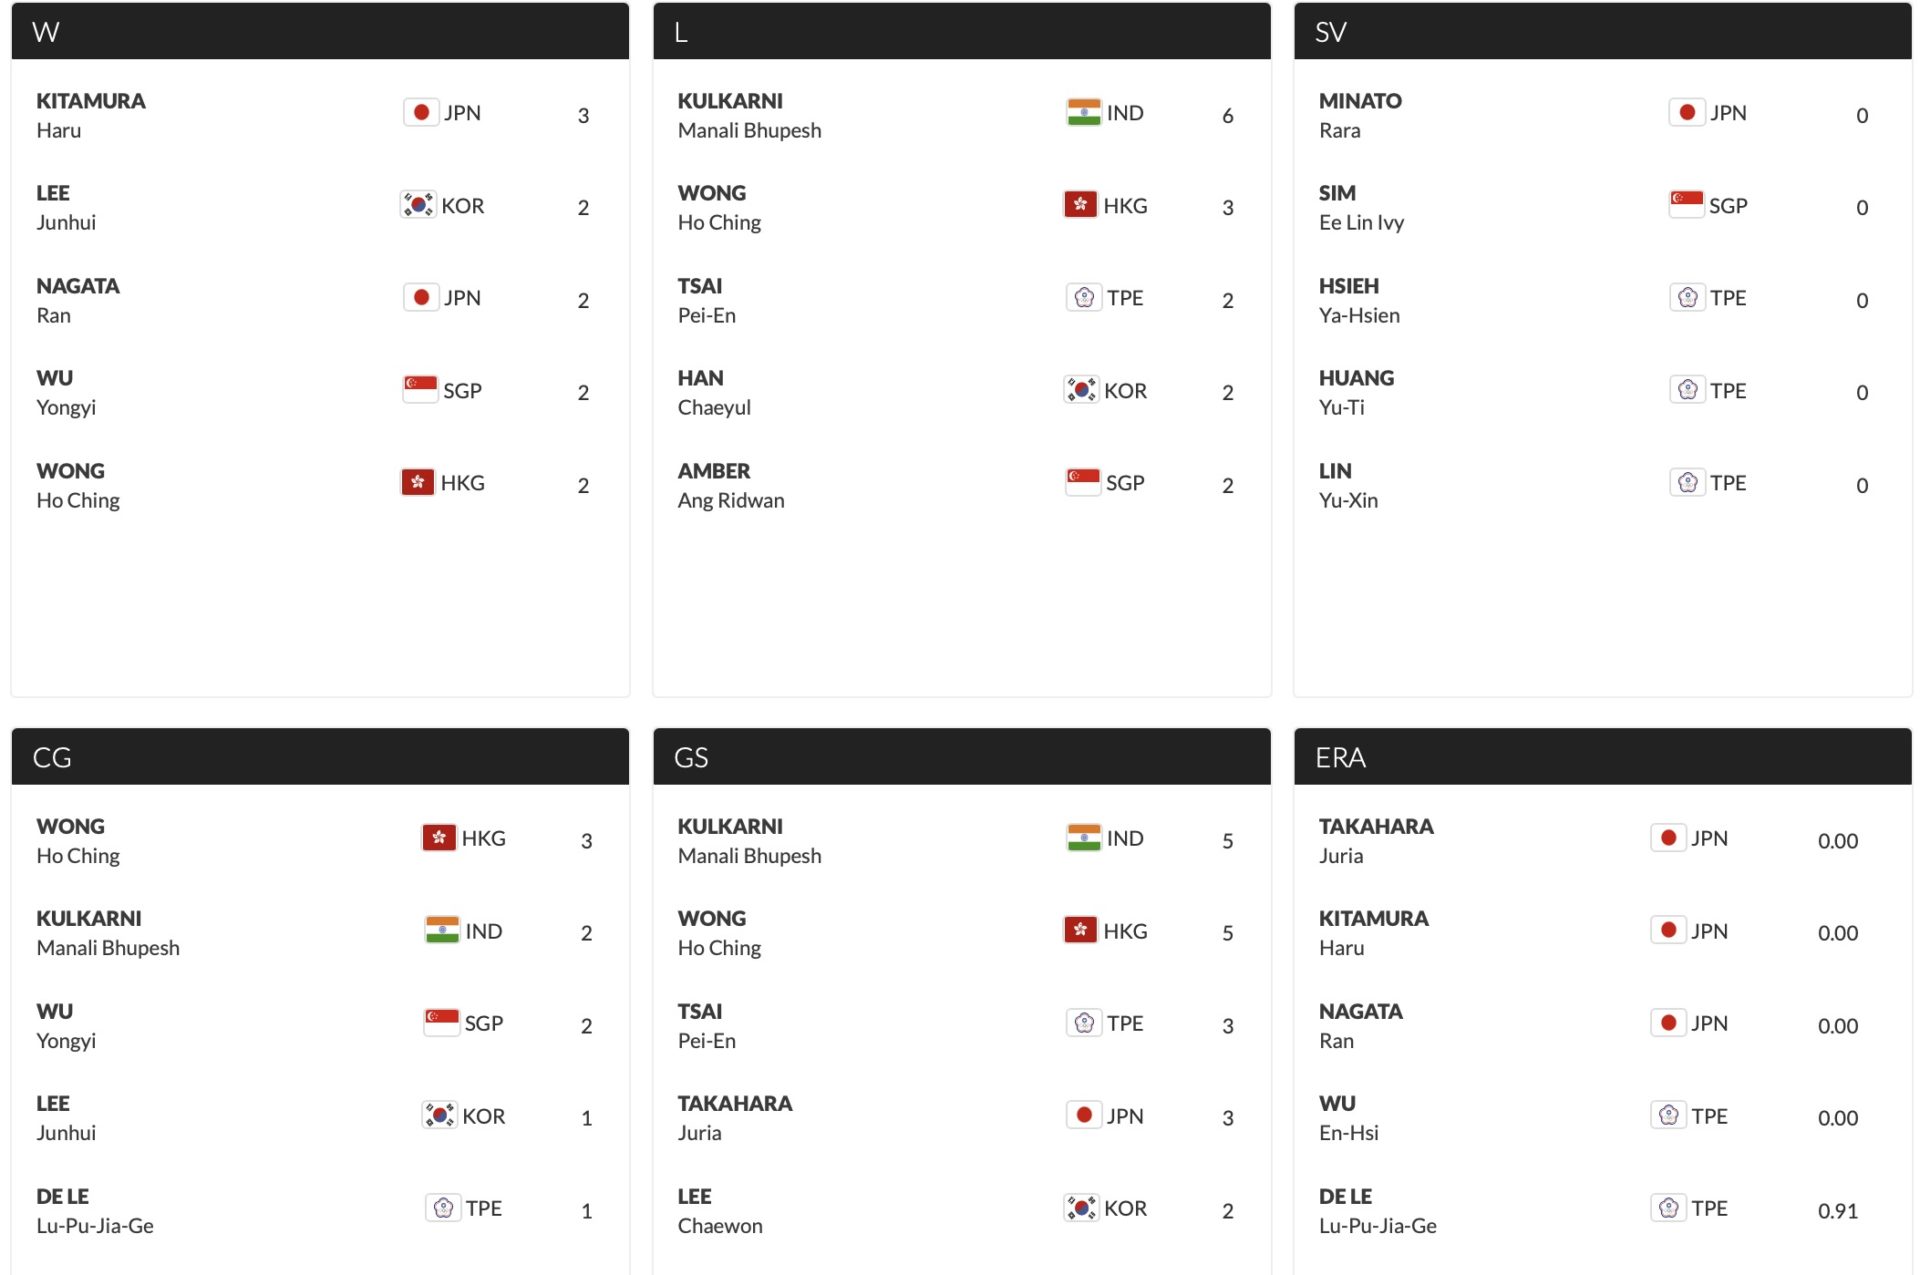Click India flag next to Kulkarni in L panel
Viewport: 1920px width, 1275px height.
[x=1083, y=112]
